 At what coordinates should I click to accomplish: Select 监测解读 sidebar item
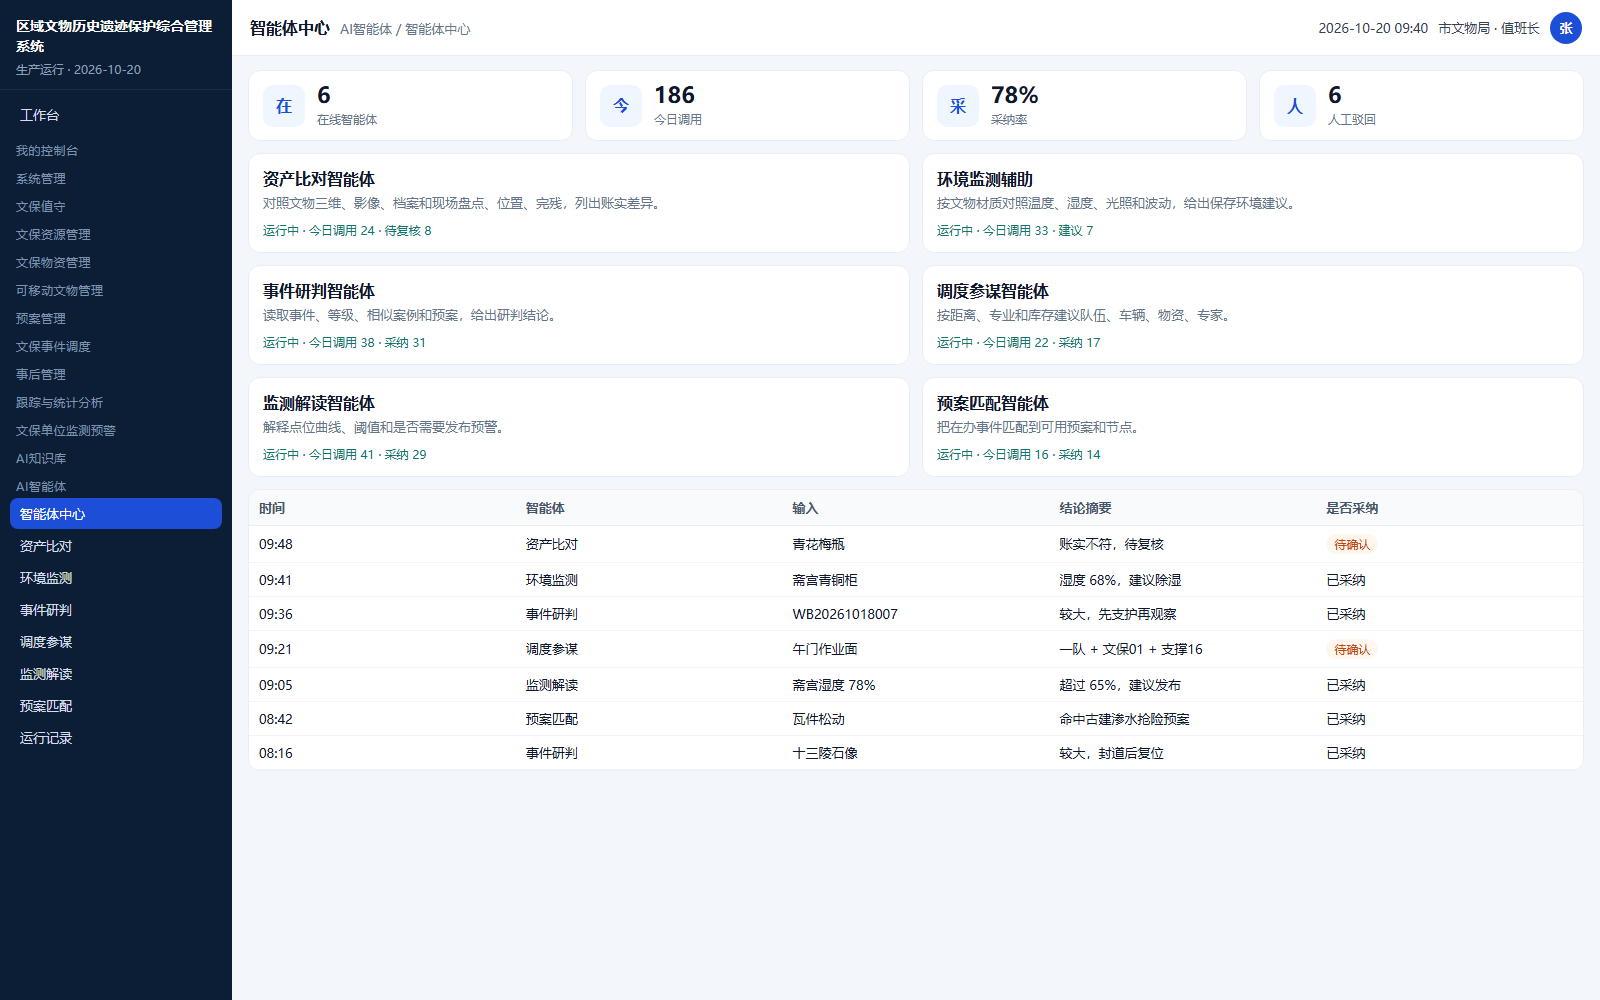click(x=116, y=674)
